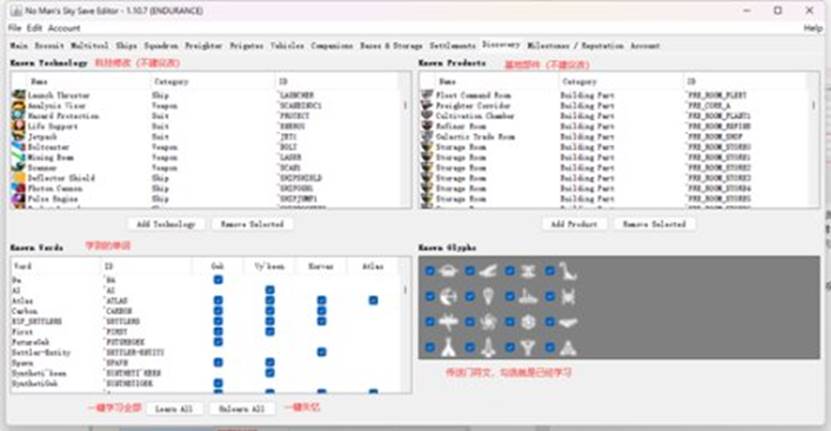Uncheck the Gek box in the SyntheticGek row

click(218, 383)
